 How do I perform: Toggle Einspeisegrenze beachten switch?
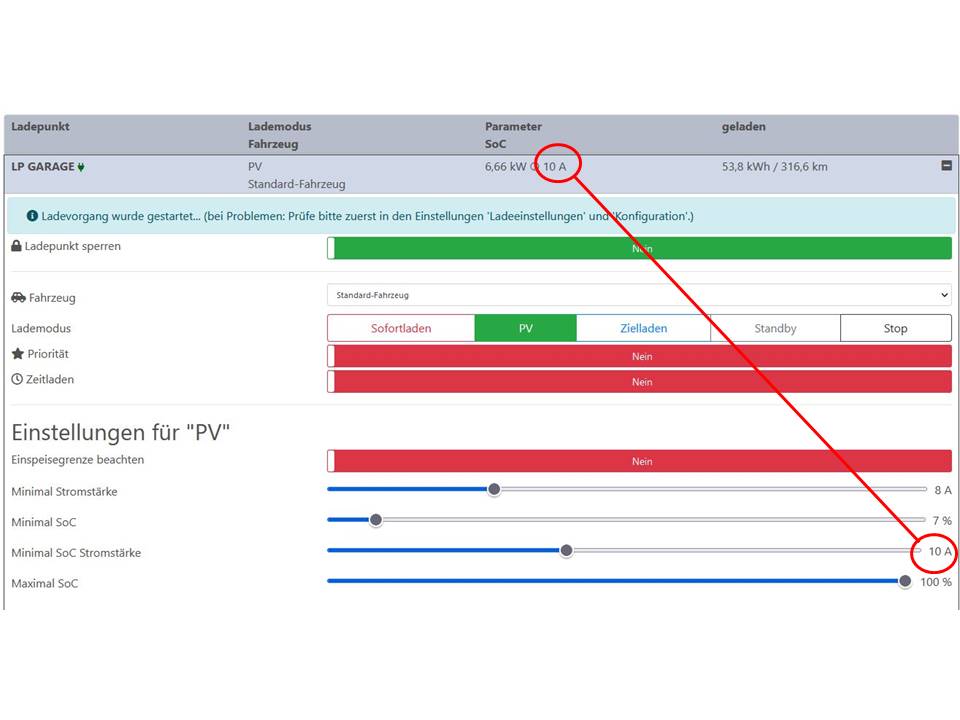639,462
